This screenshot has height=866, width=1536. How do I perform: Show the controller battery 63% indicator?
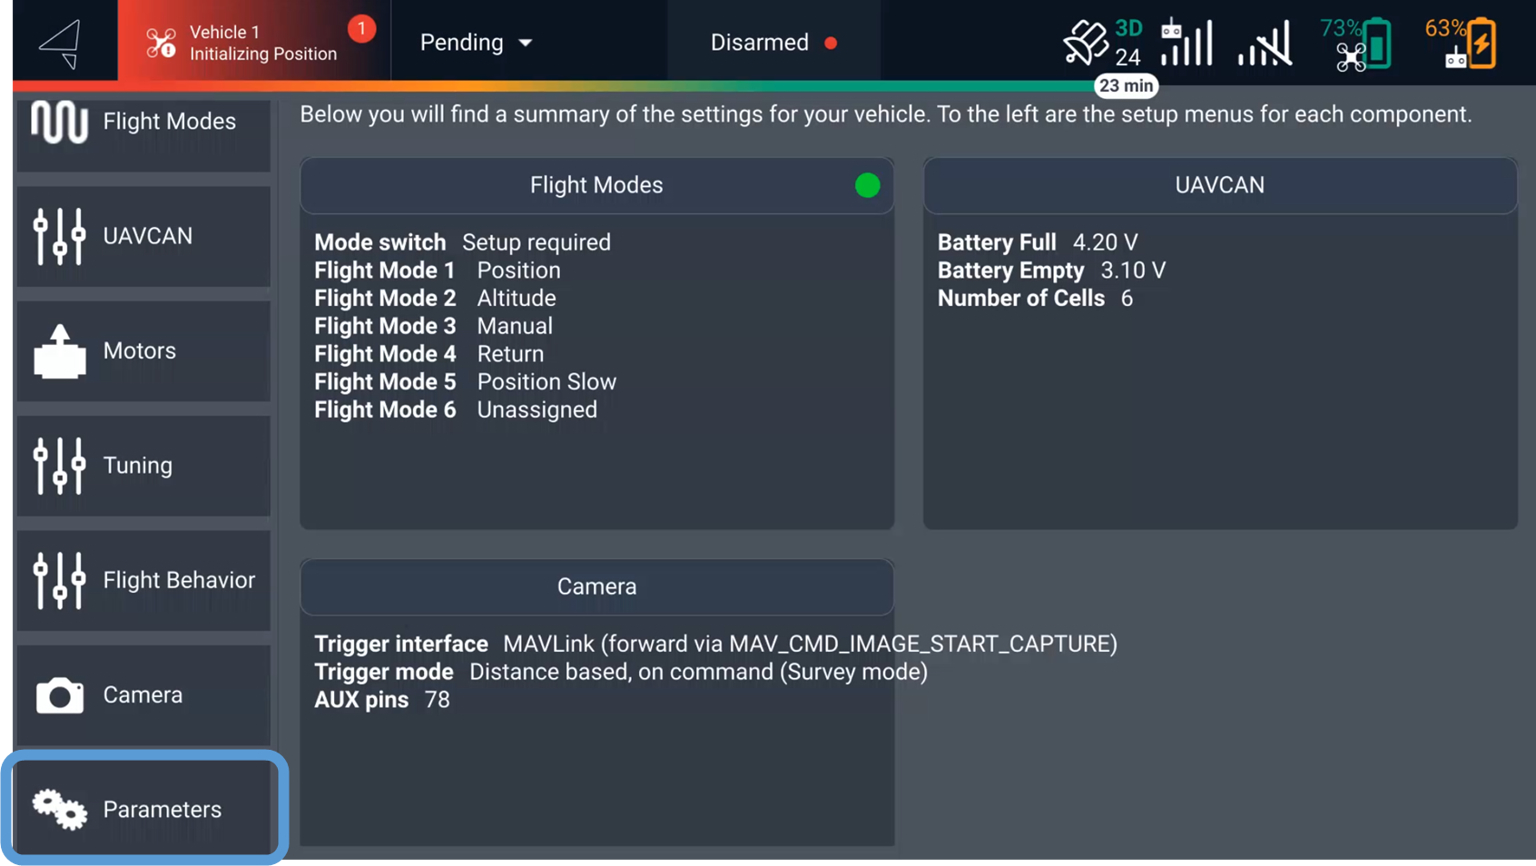(x=1461, y=43)
